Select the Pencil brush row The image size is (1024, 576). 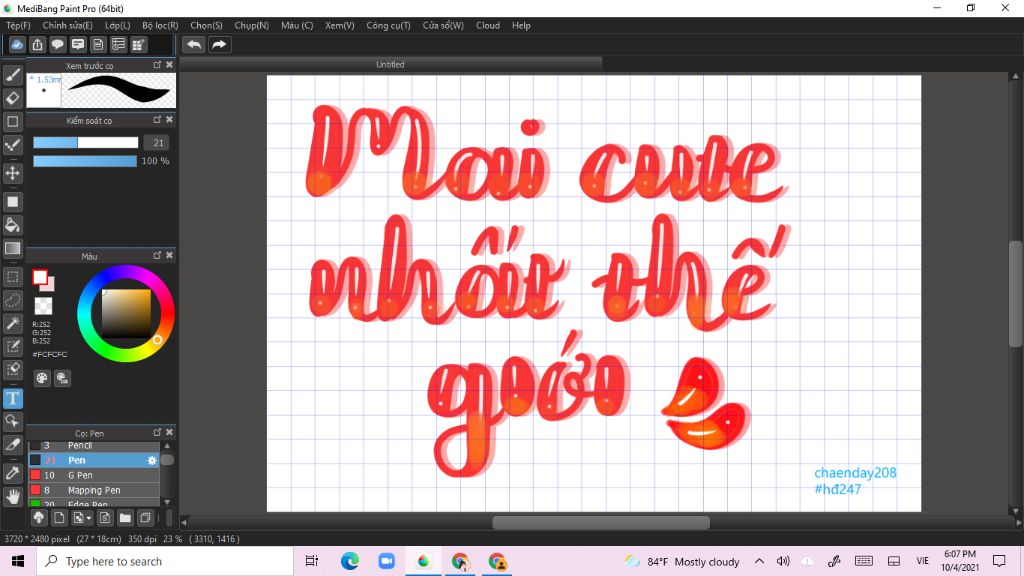point(94,445)
